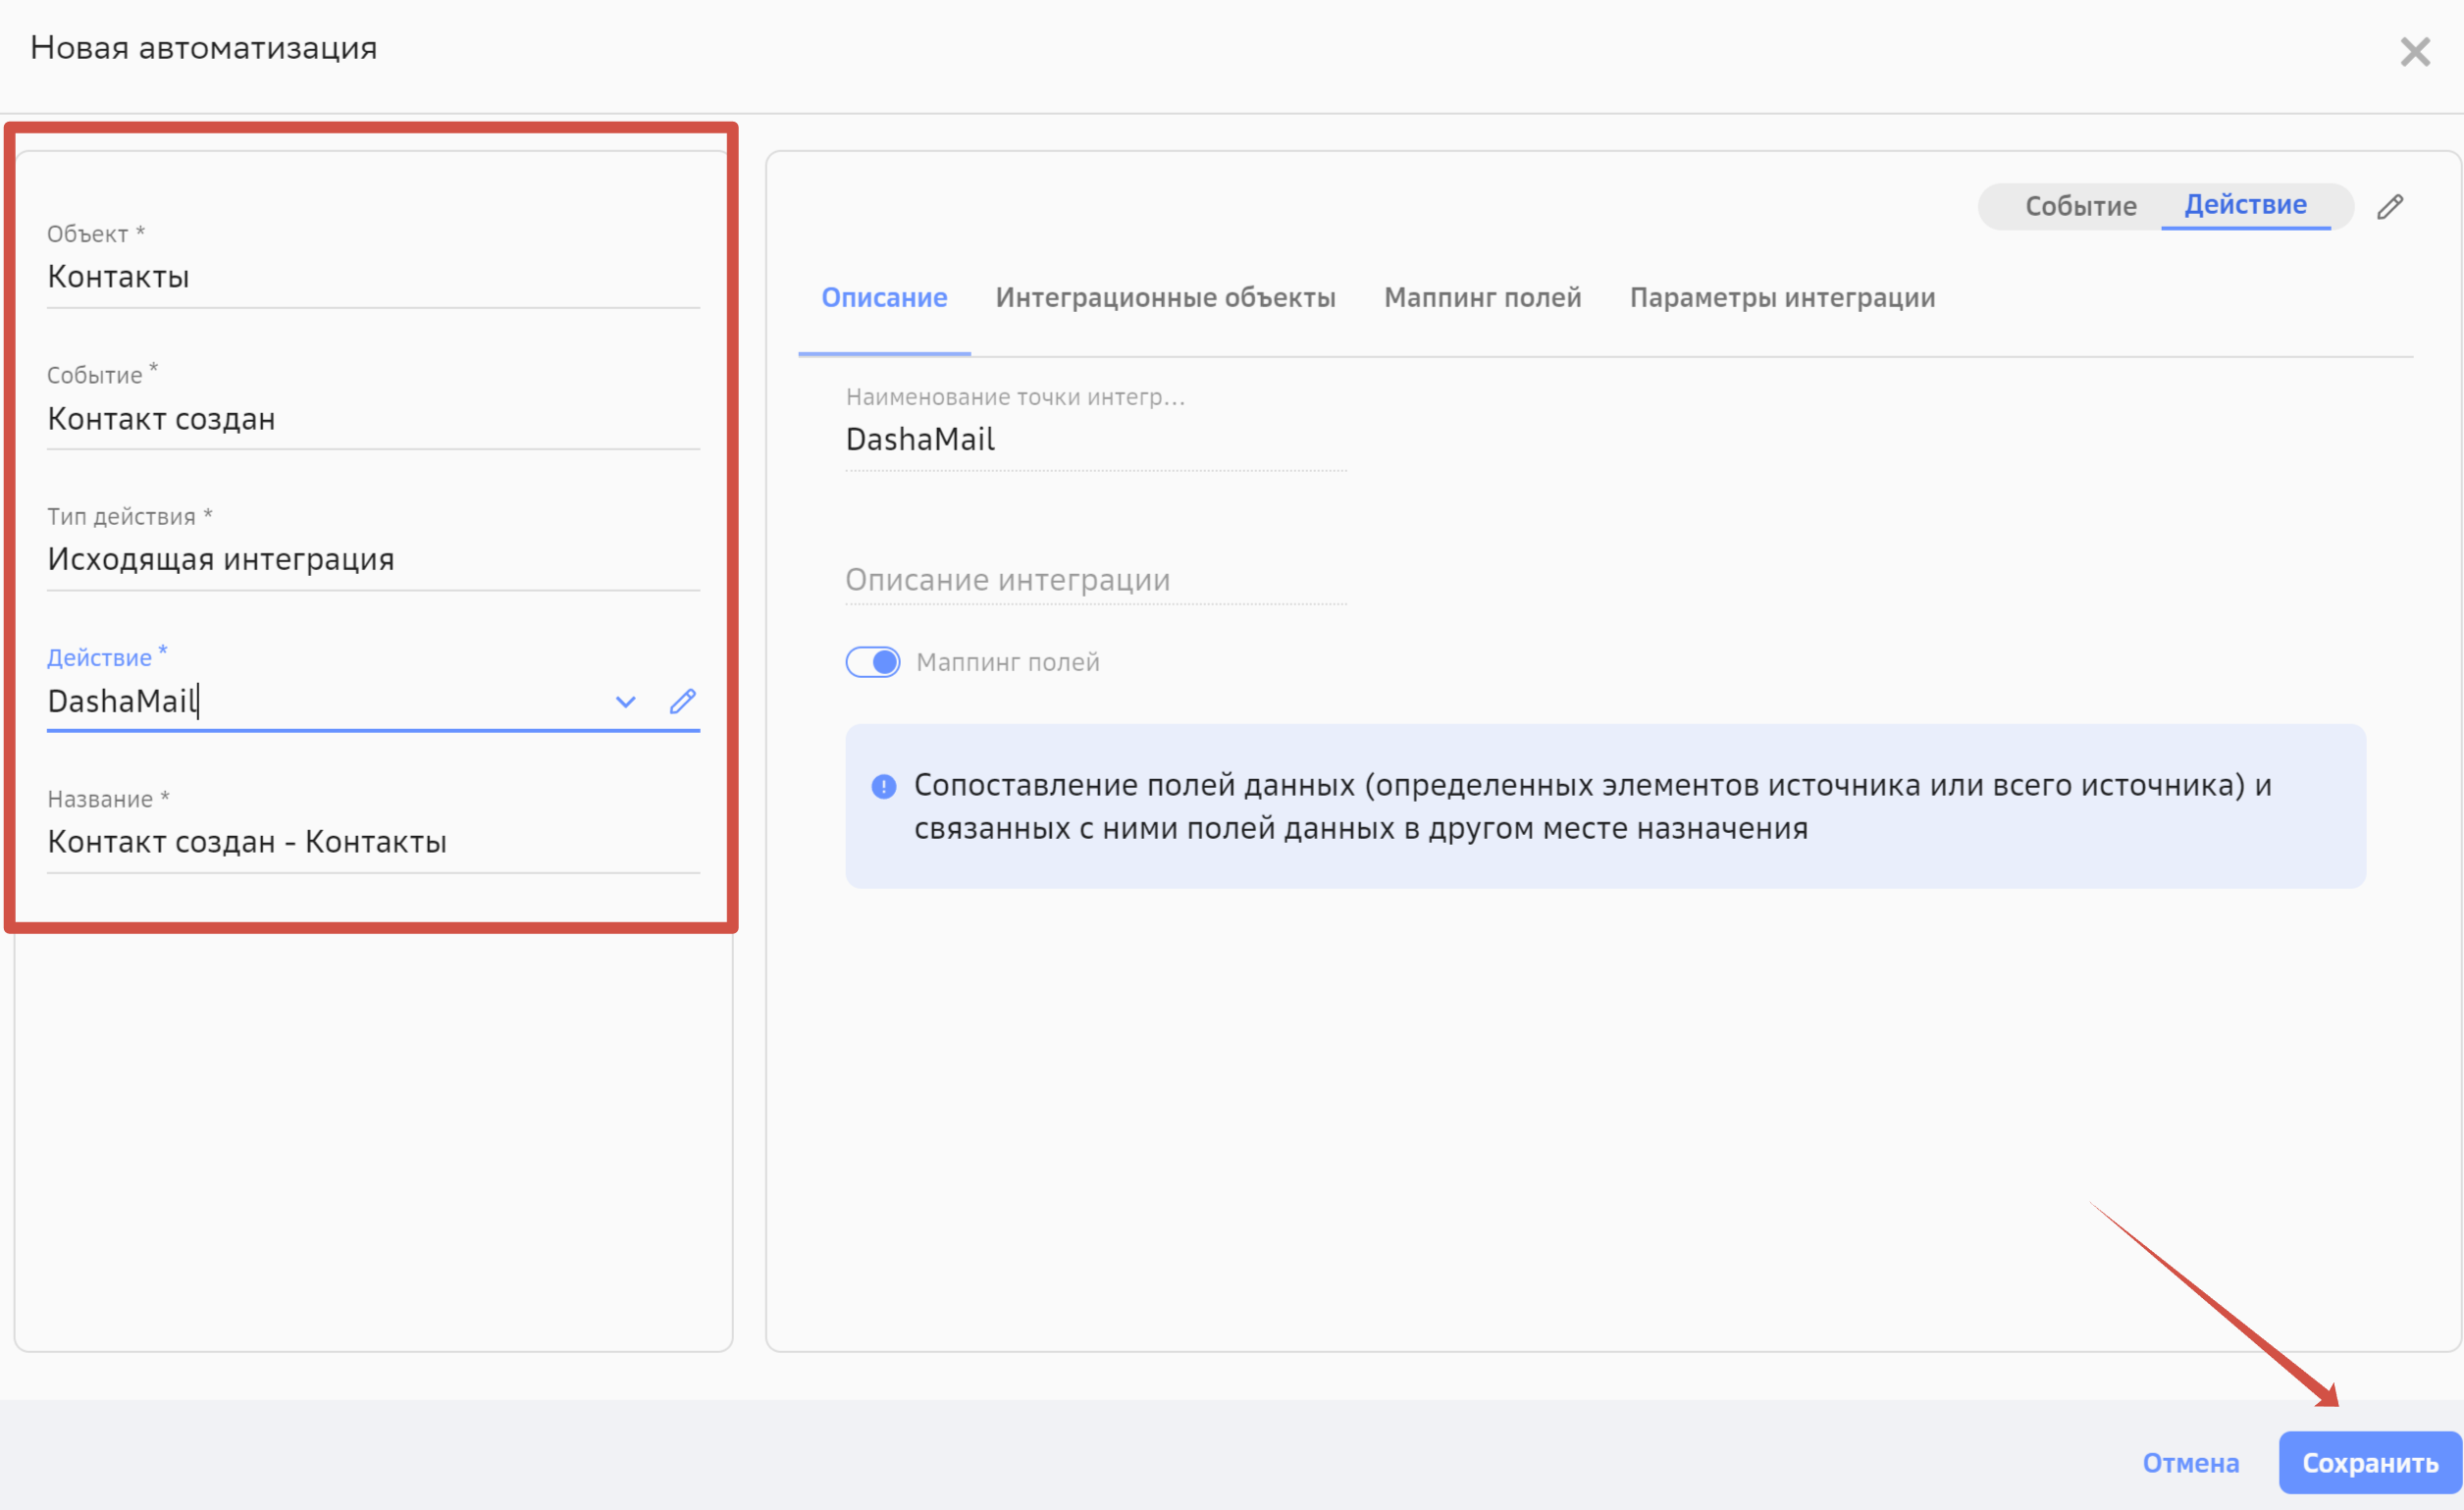Image resolution: width=2464 pixels, height=1510 pixels.
Task: Expand the Действие dropdown chevron
Action: tap(626, 702)
